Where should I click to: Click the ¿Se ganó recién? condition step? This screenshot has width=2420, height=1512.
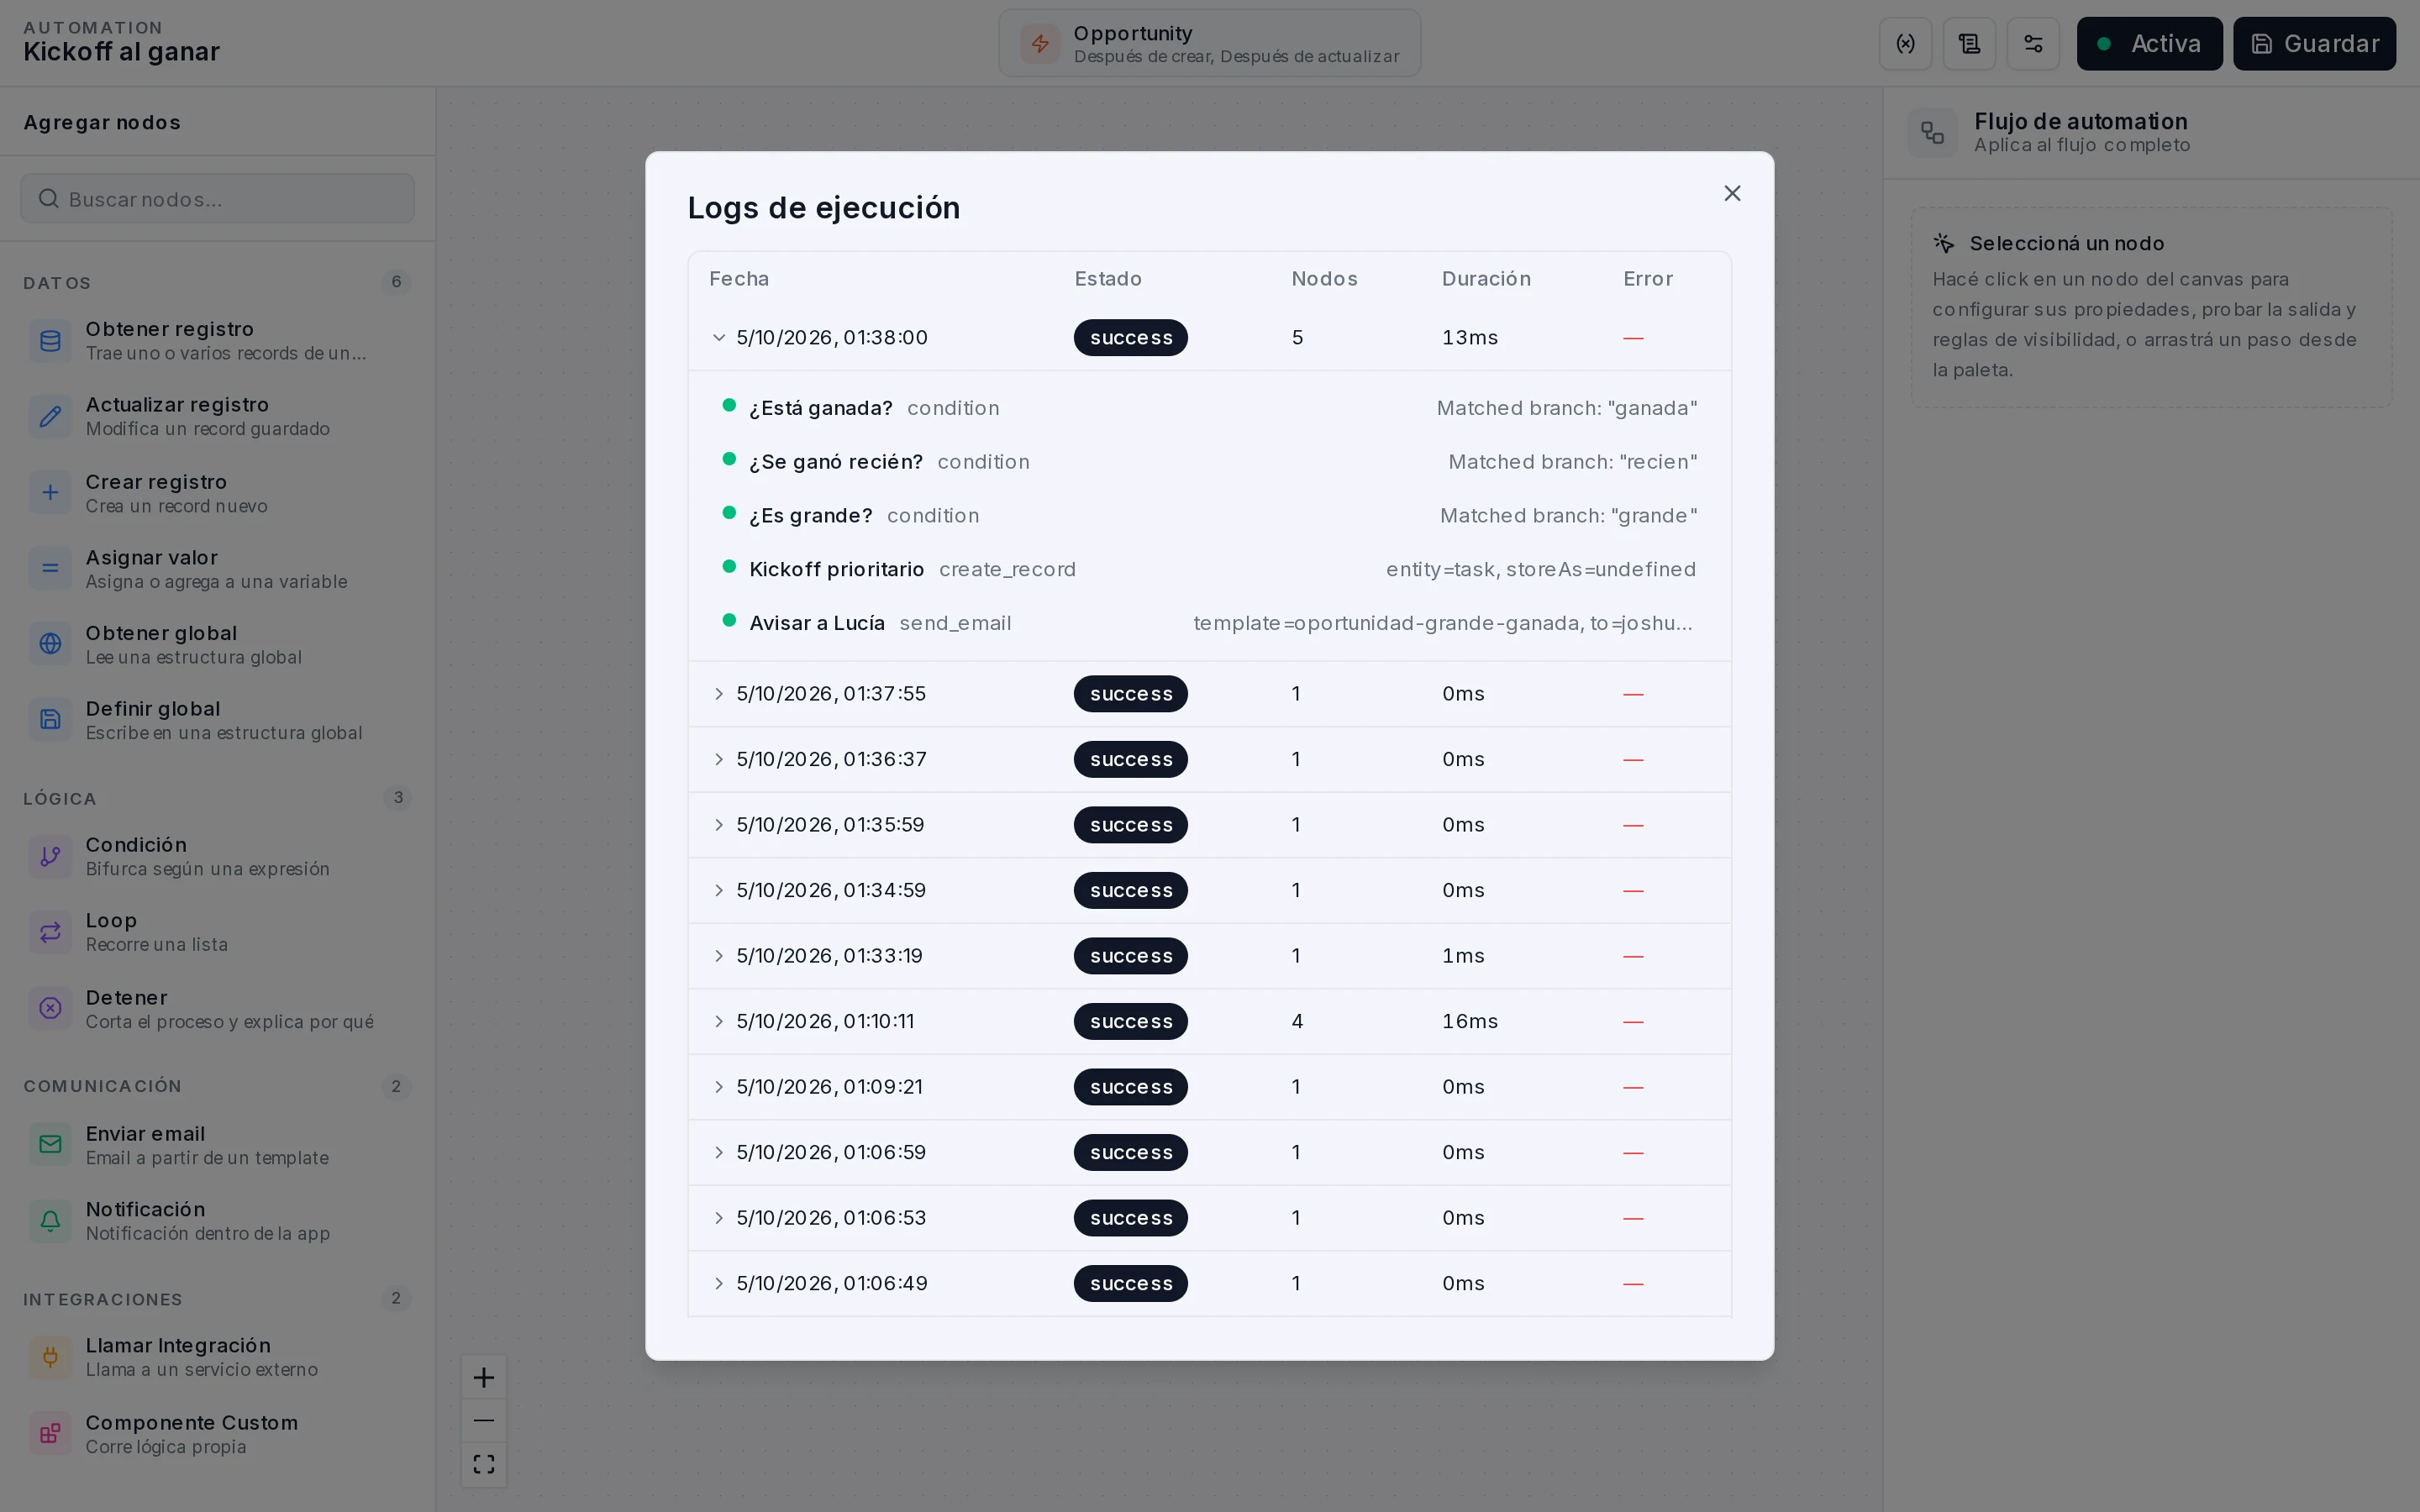(x=1209, y=462)
